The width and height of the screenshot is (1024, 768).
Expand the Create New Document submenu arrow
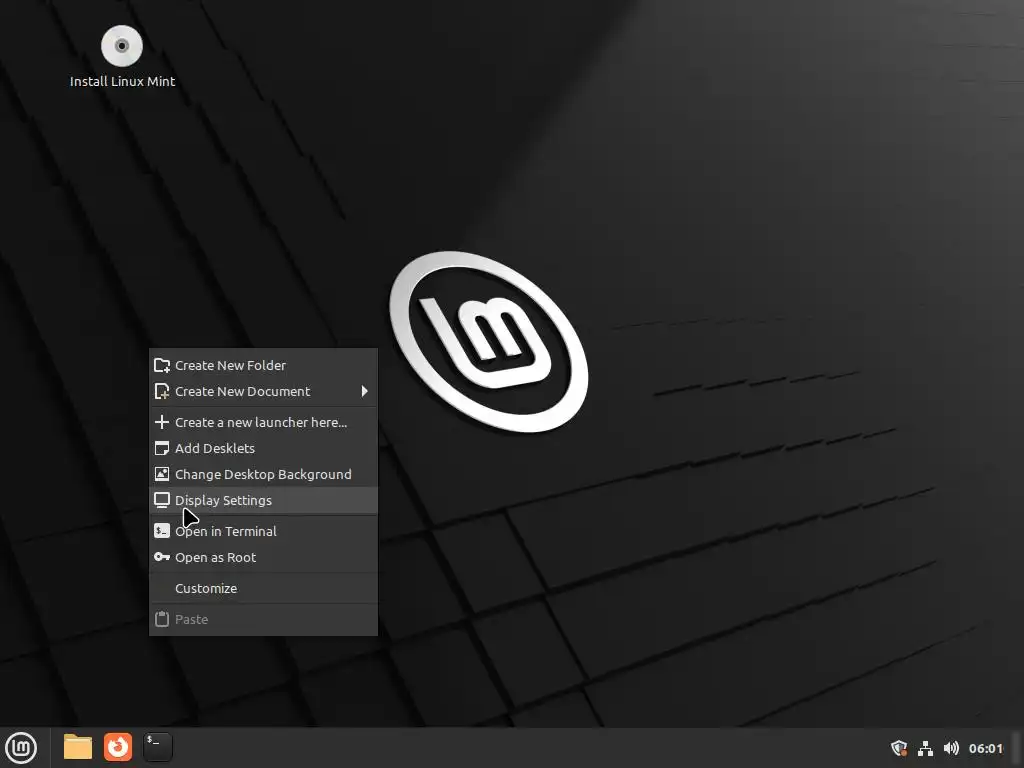coord(364,391)
